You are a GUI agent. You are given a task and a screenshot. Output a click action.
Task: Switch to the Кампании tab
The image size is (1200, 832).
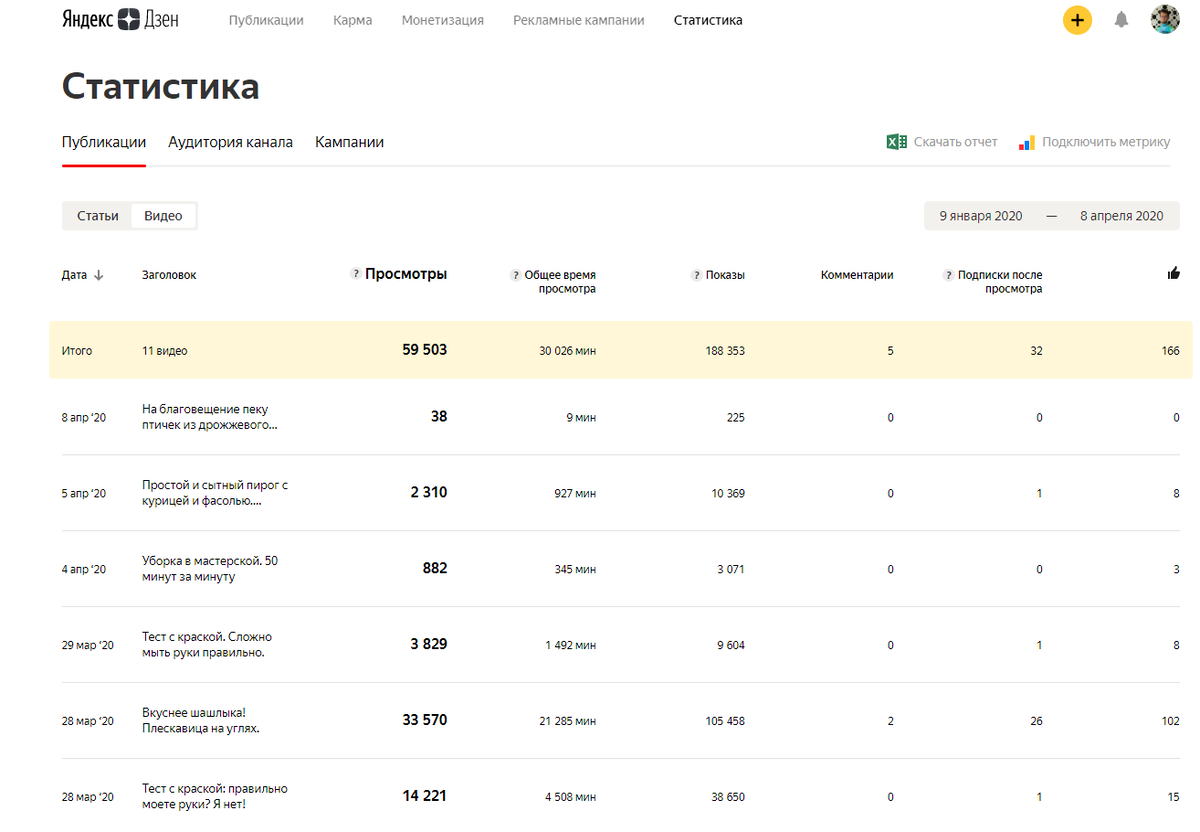pos(350,141)
